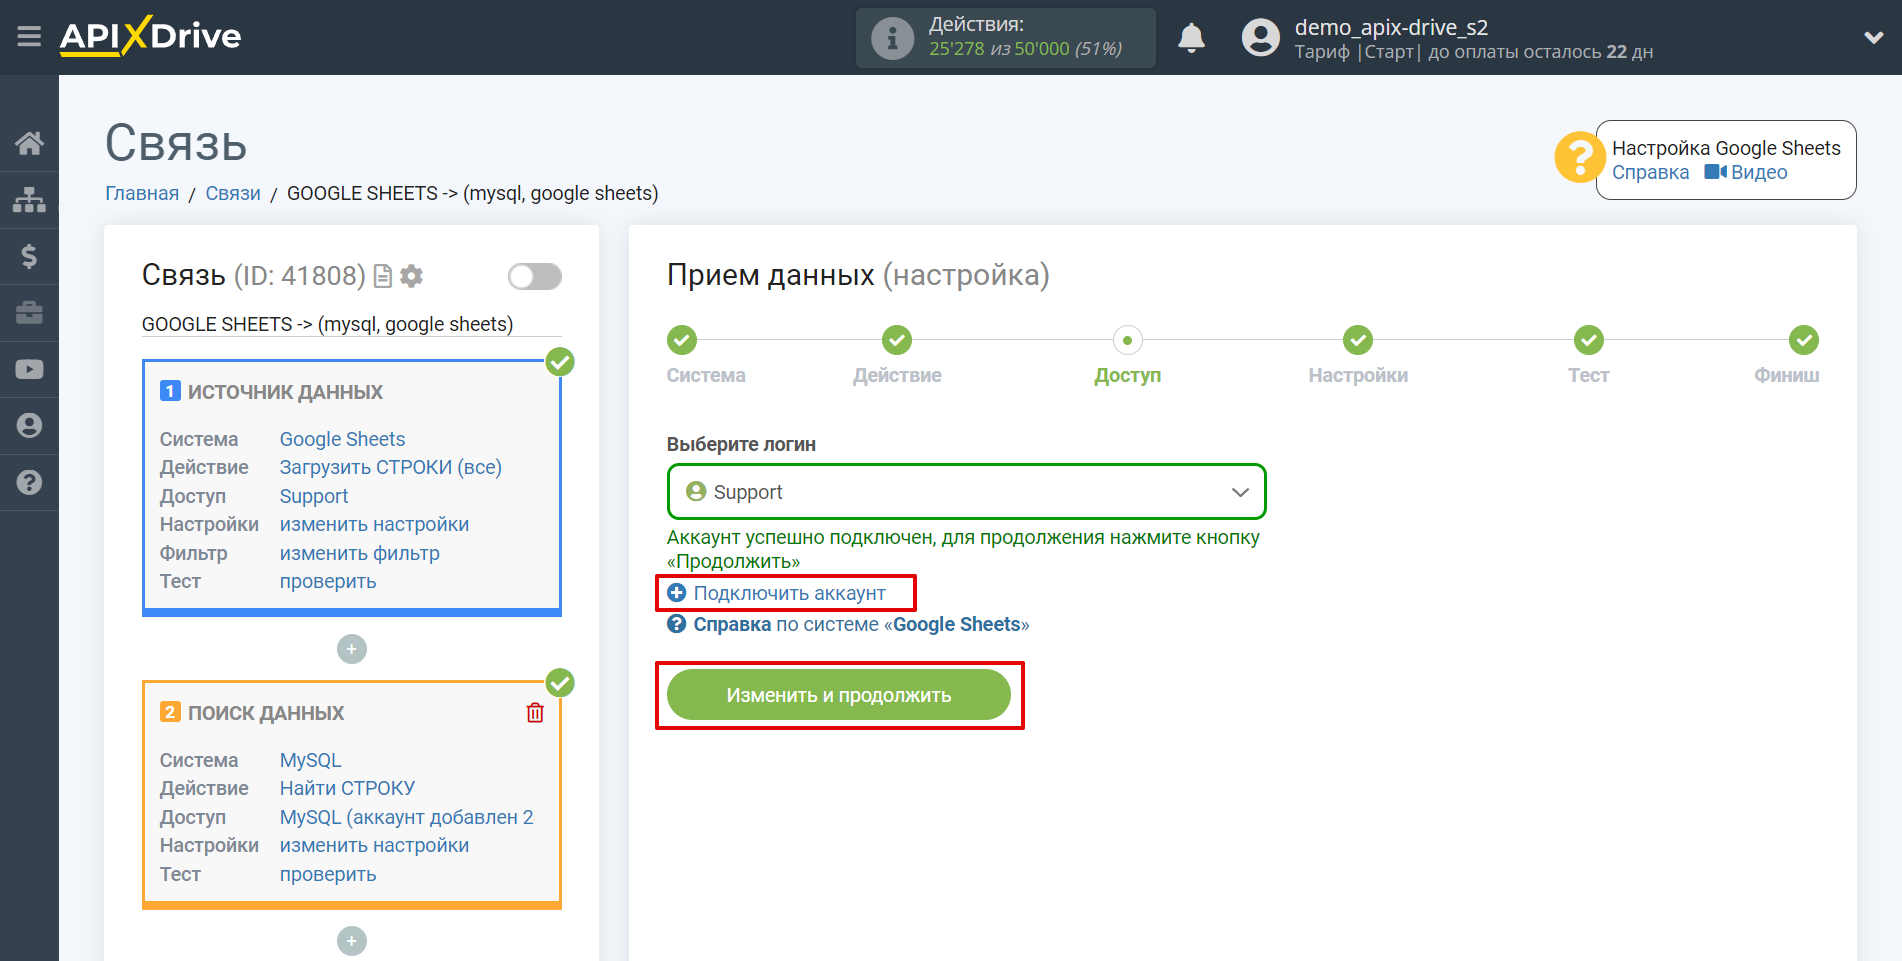Open profile icon in sidebar

pyautogui.click(x=29, y=425)
